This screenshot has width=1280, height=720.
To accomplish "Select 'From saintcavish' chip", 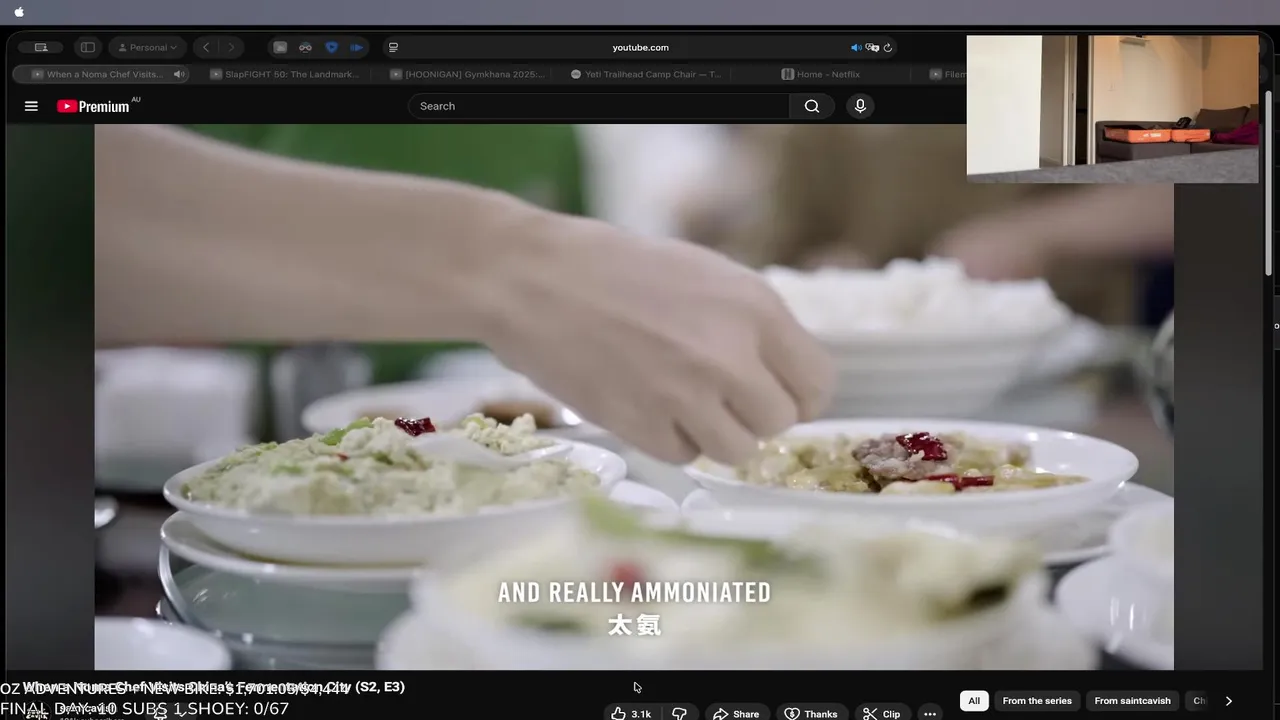I will click(1132, 701).
